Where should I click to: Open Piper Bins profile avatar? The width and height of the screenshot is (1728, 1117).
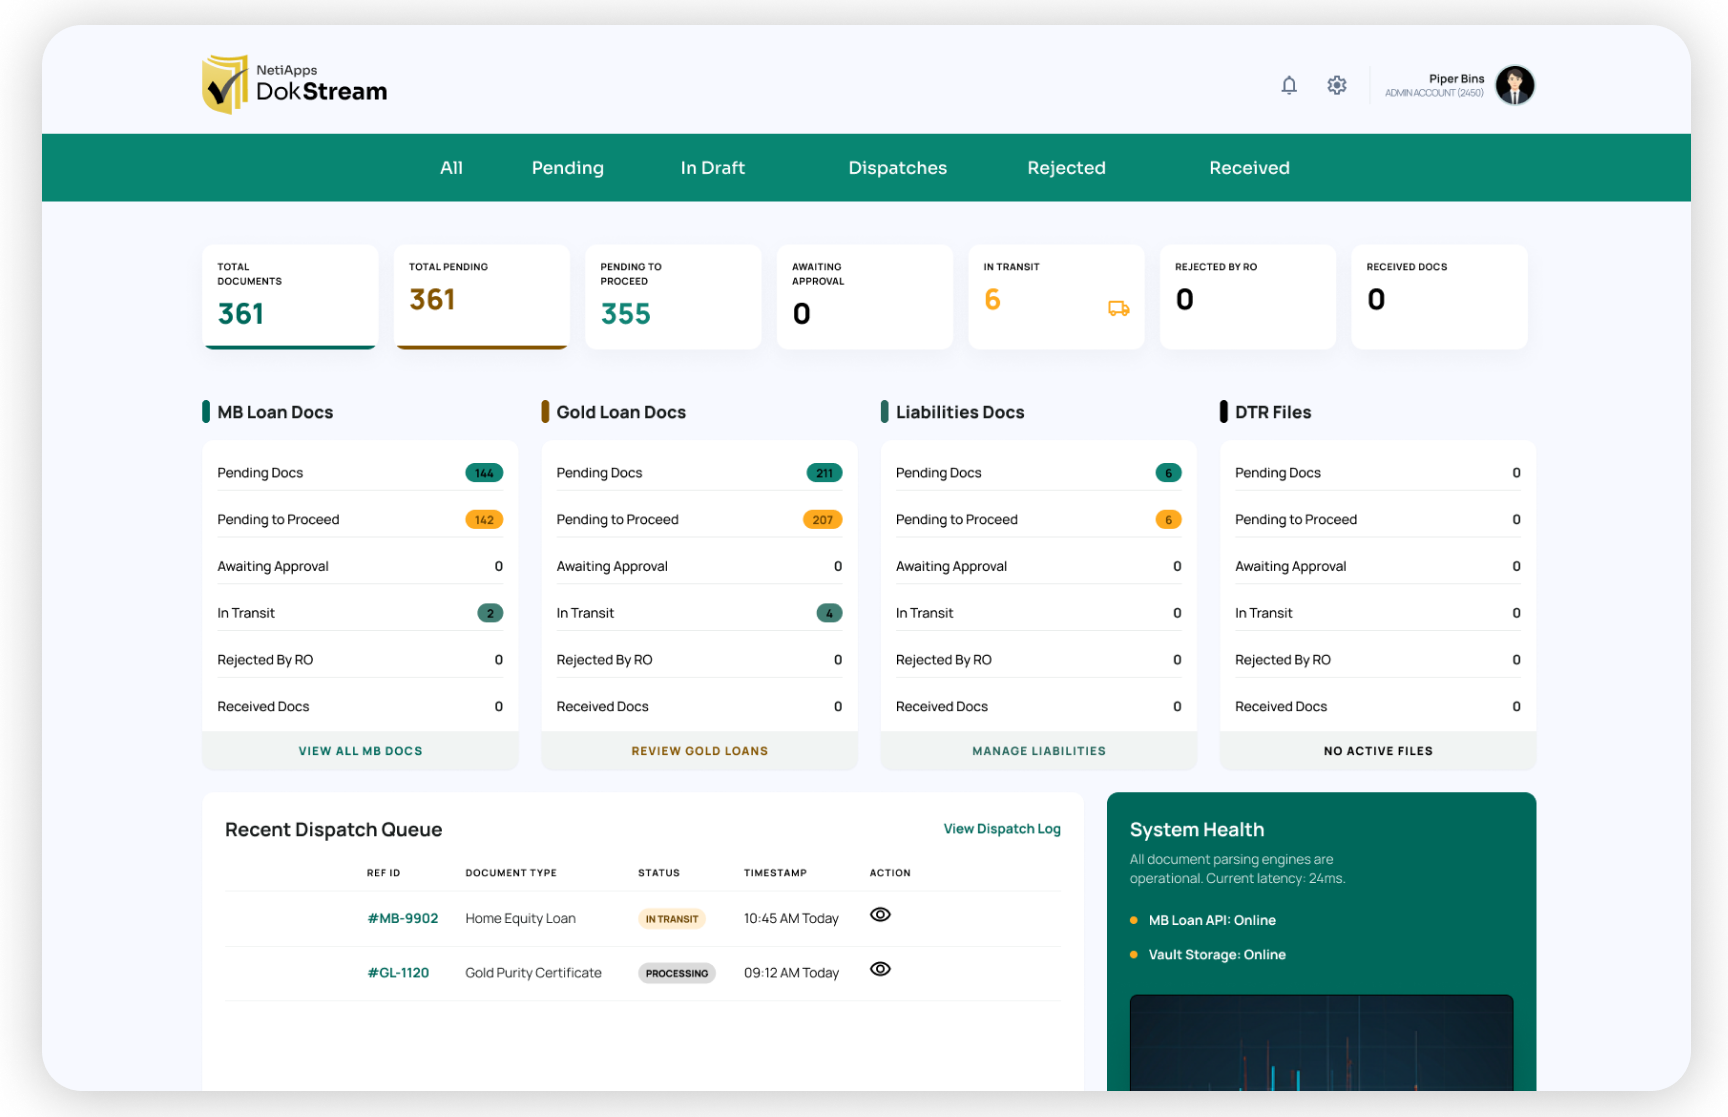1514,86
